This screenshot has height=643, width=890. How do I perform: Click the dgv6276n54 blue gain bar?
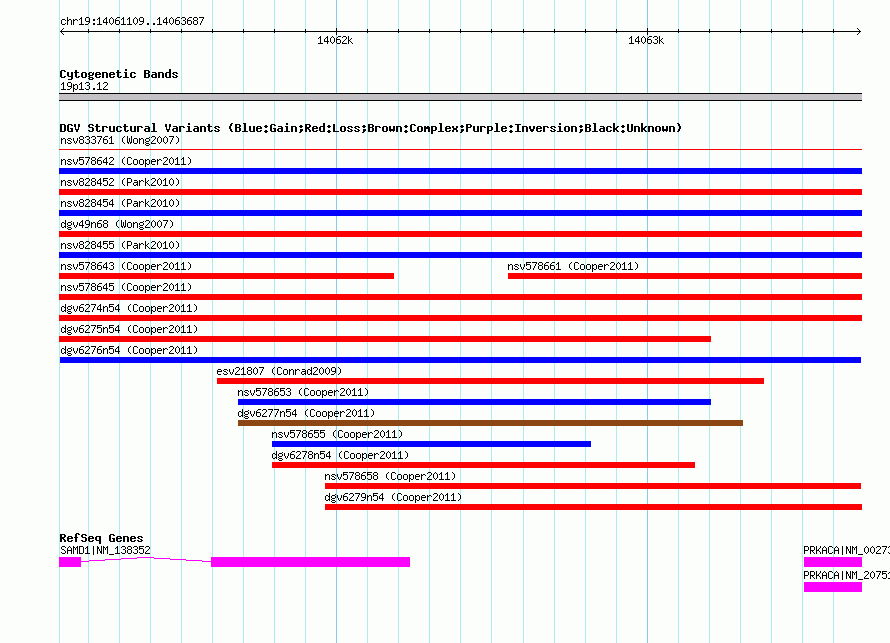(460, 360)
